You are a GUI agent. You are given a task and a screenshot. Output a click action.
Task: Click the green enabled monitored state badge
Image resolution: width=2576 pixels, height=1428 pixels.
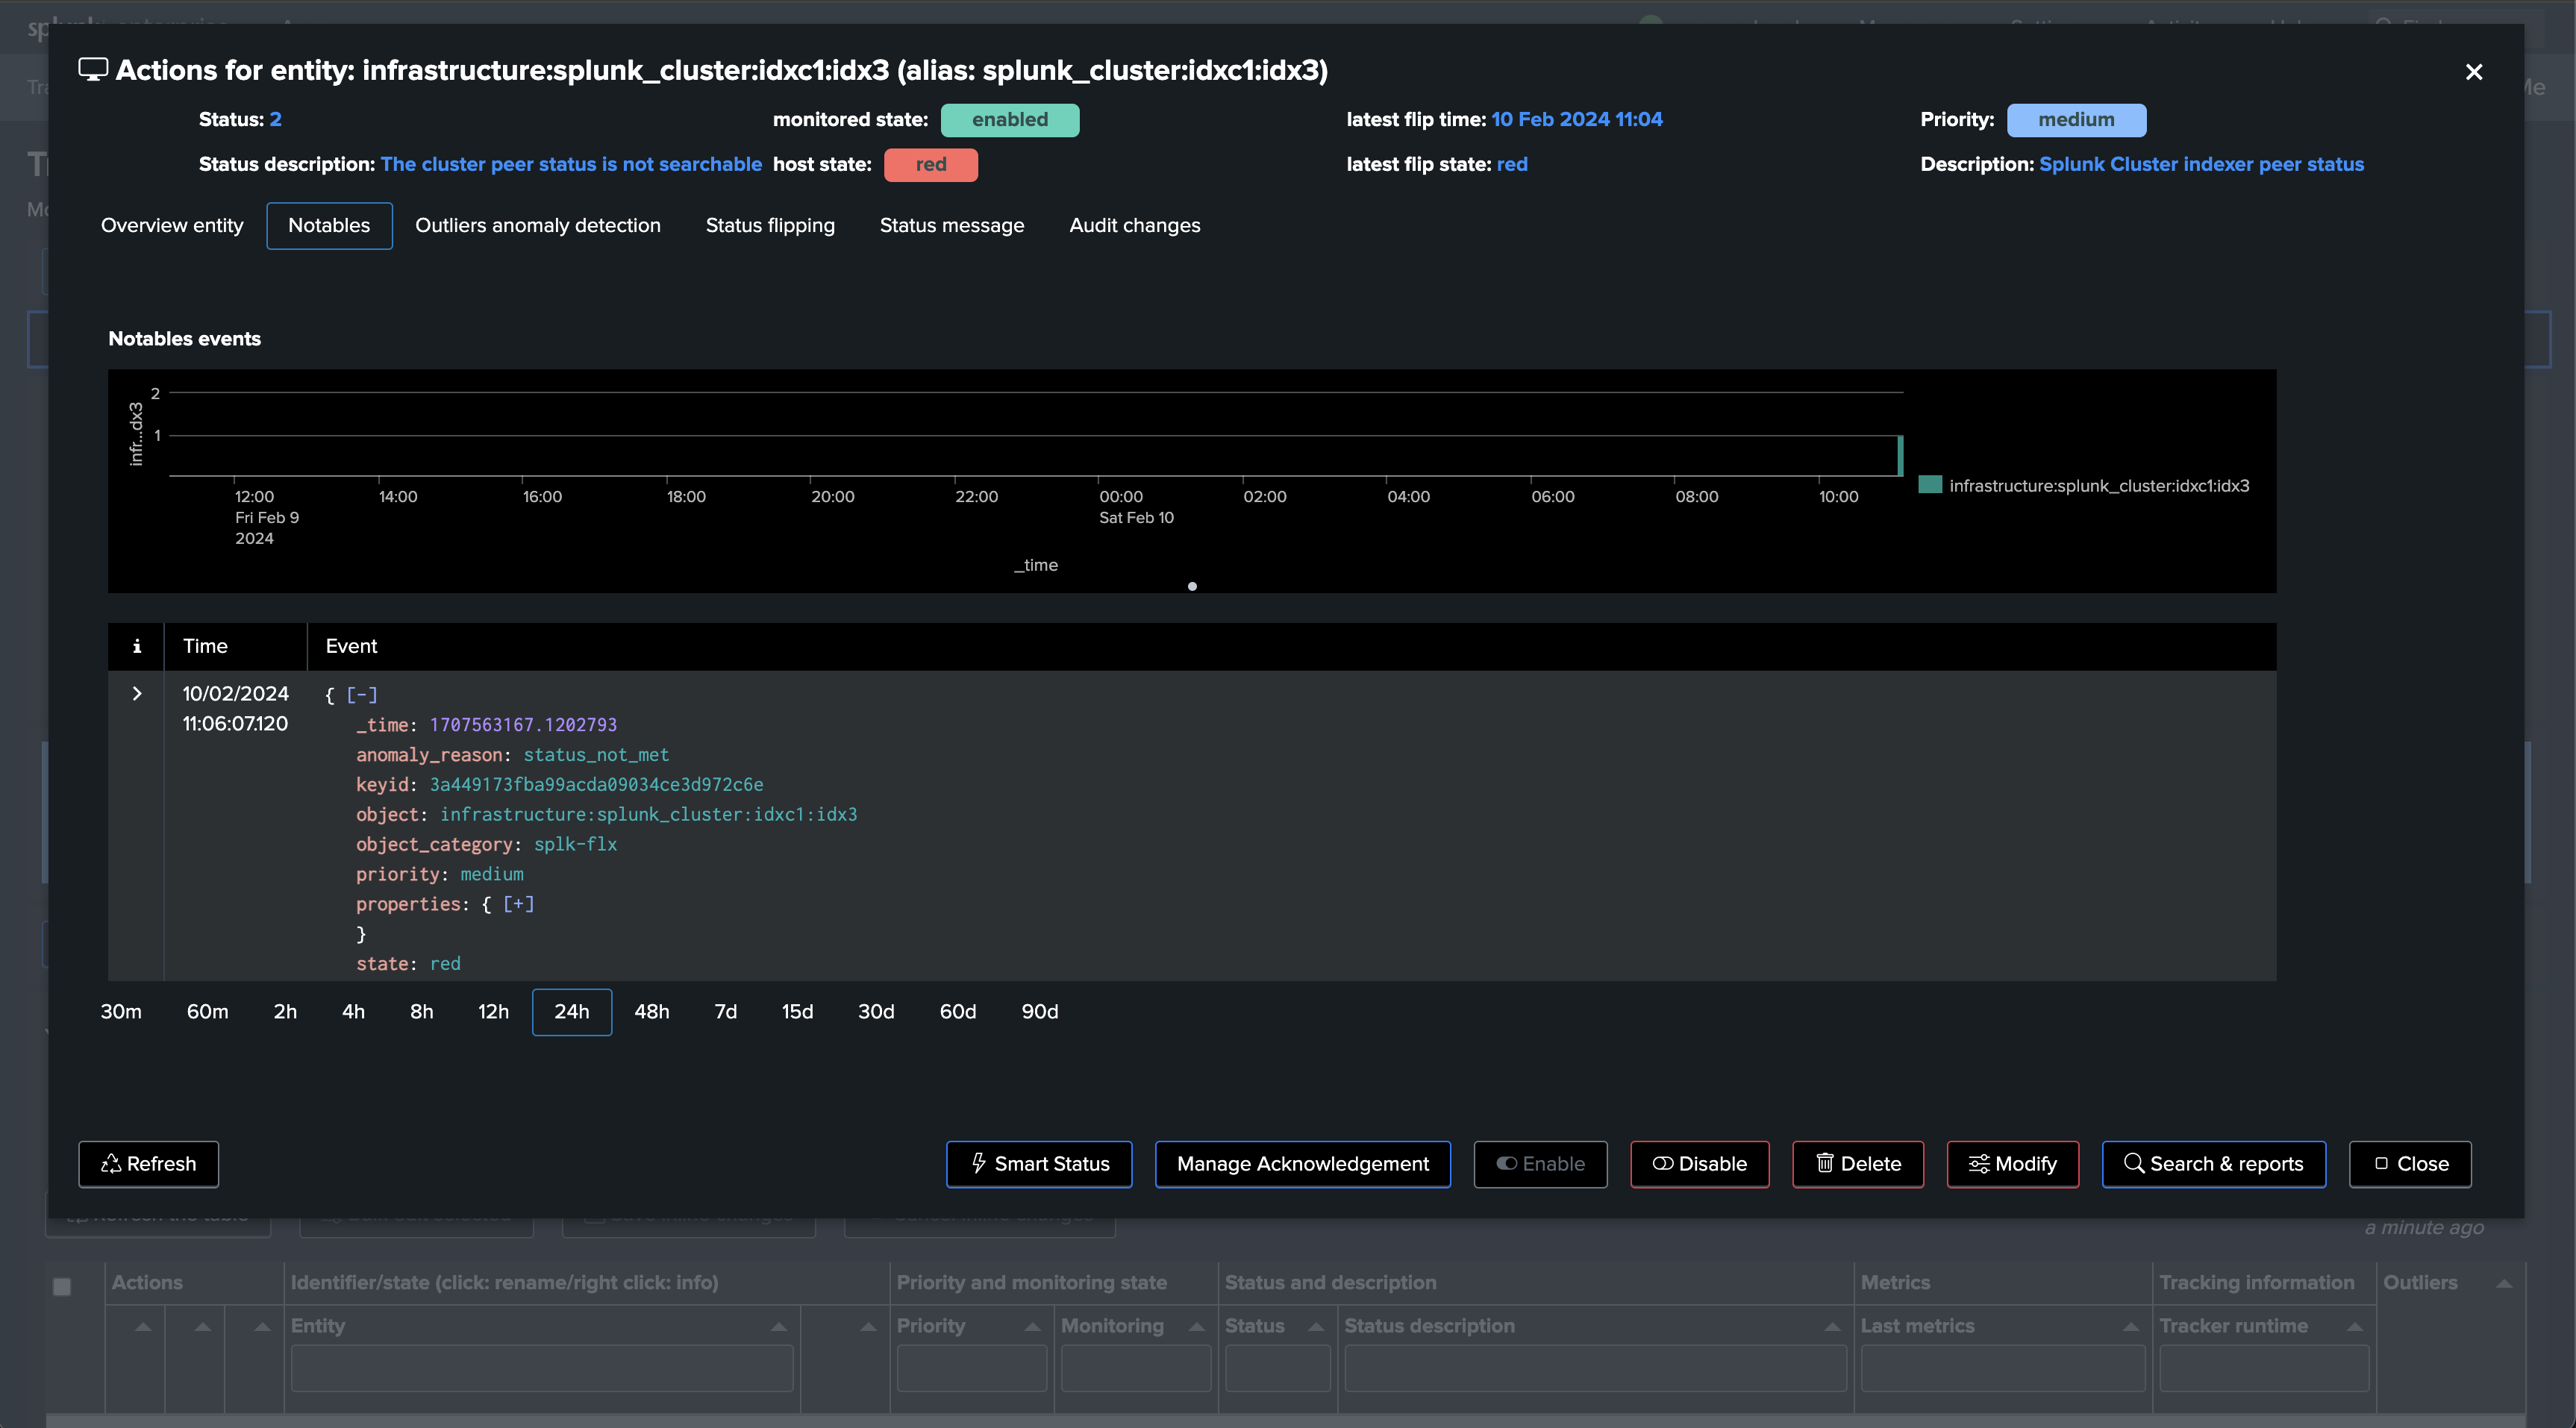1010,119
